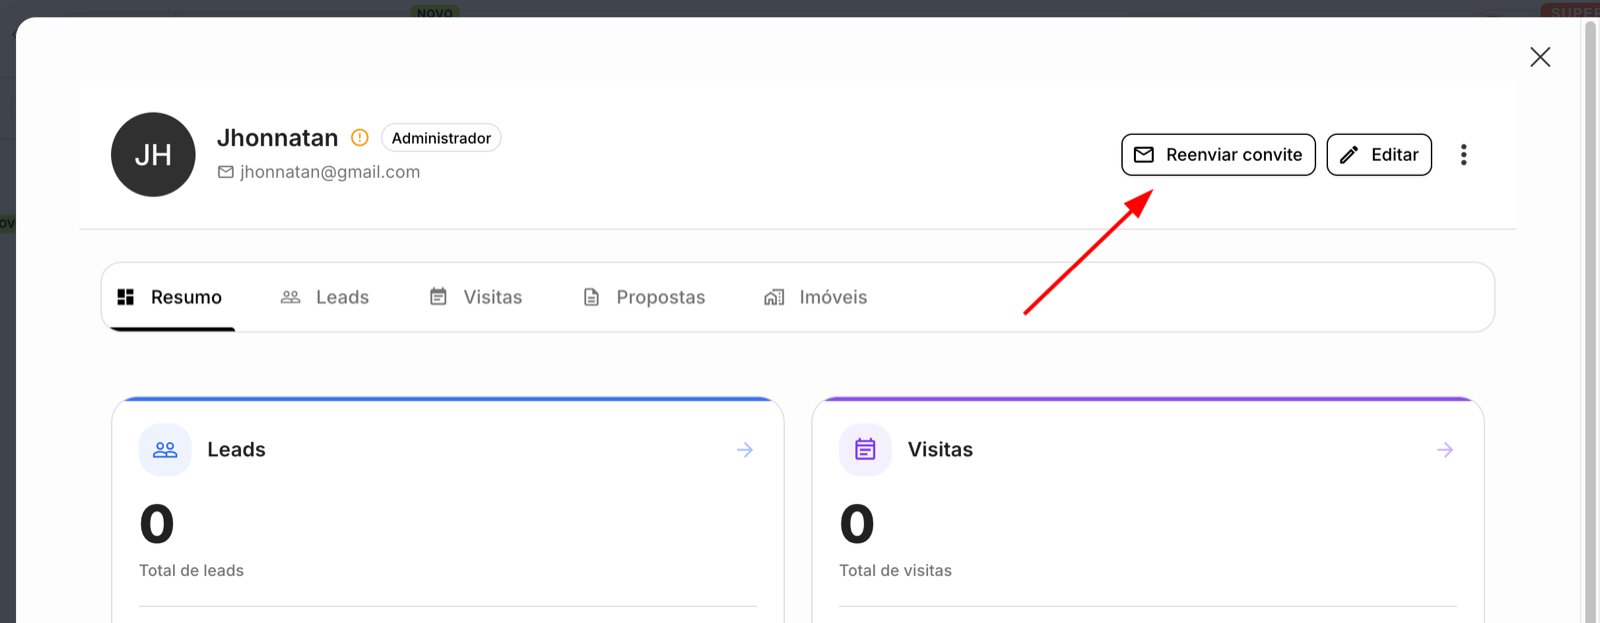Switch to the Visitas tab
1600x623 pixels.
pos(476,297)
